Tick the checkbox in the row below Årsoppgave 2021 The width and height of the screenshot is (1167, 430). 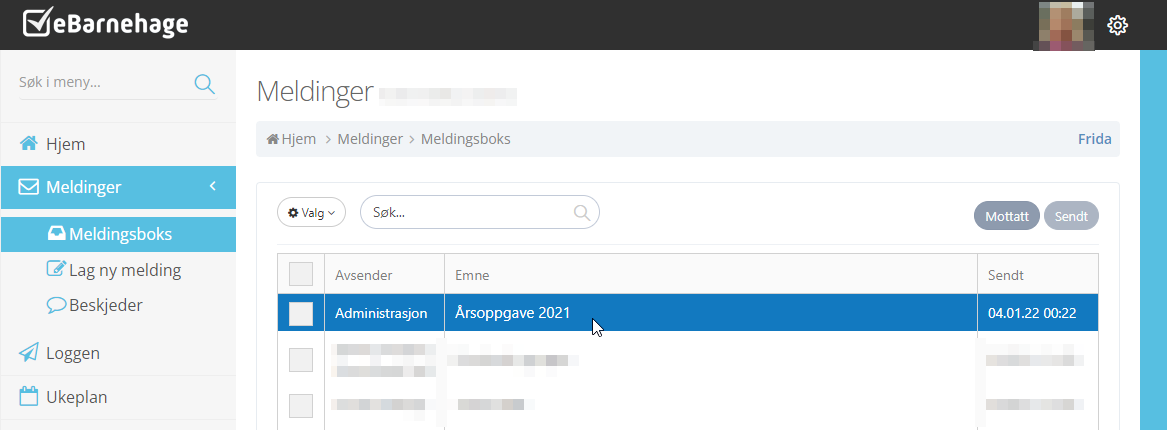(301, 360)
